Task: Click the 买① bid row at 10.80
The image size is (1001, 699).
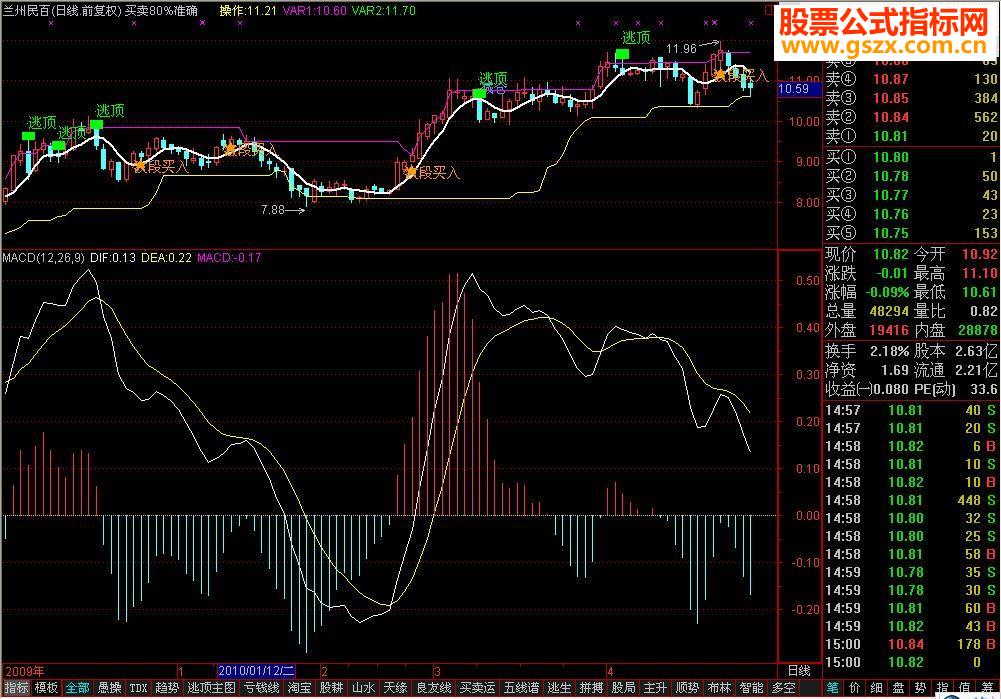Action: click(x=910, y=157)
